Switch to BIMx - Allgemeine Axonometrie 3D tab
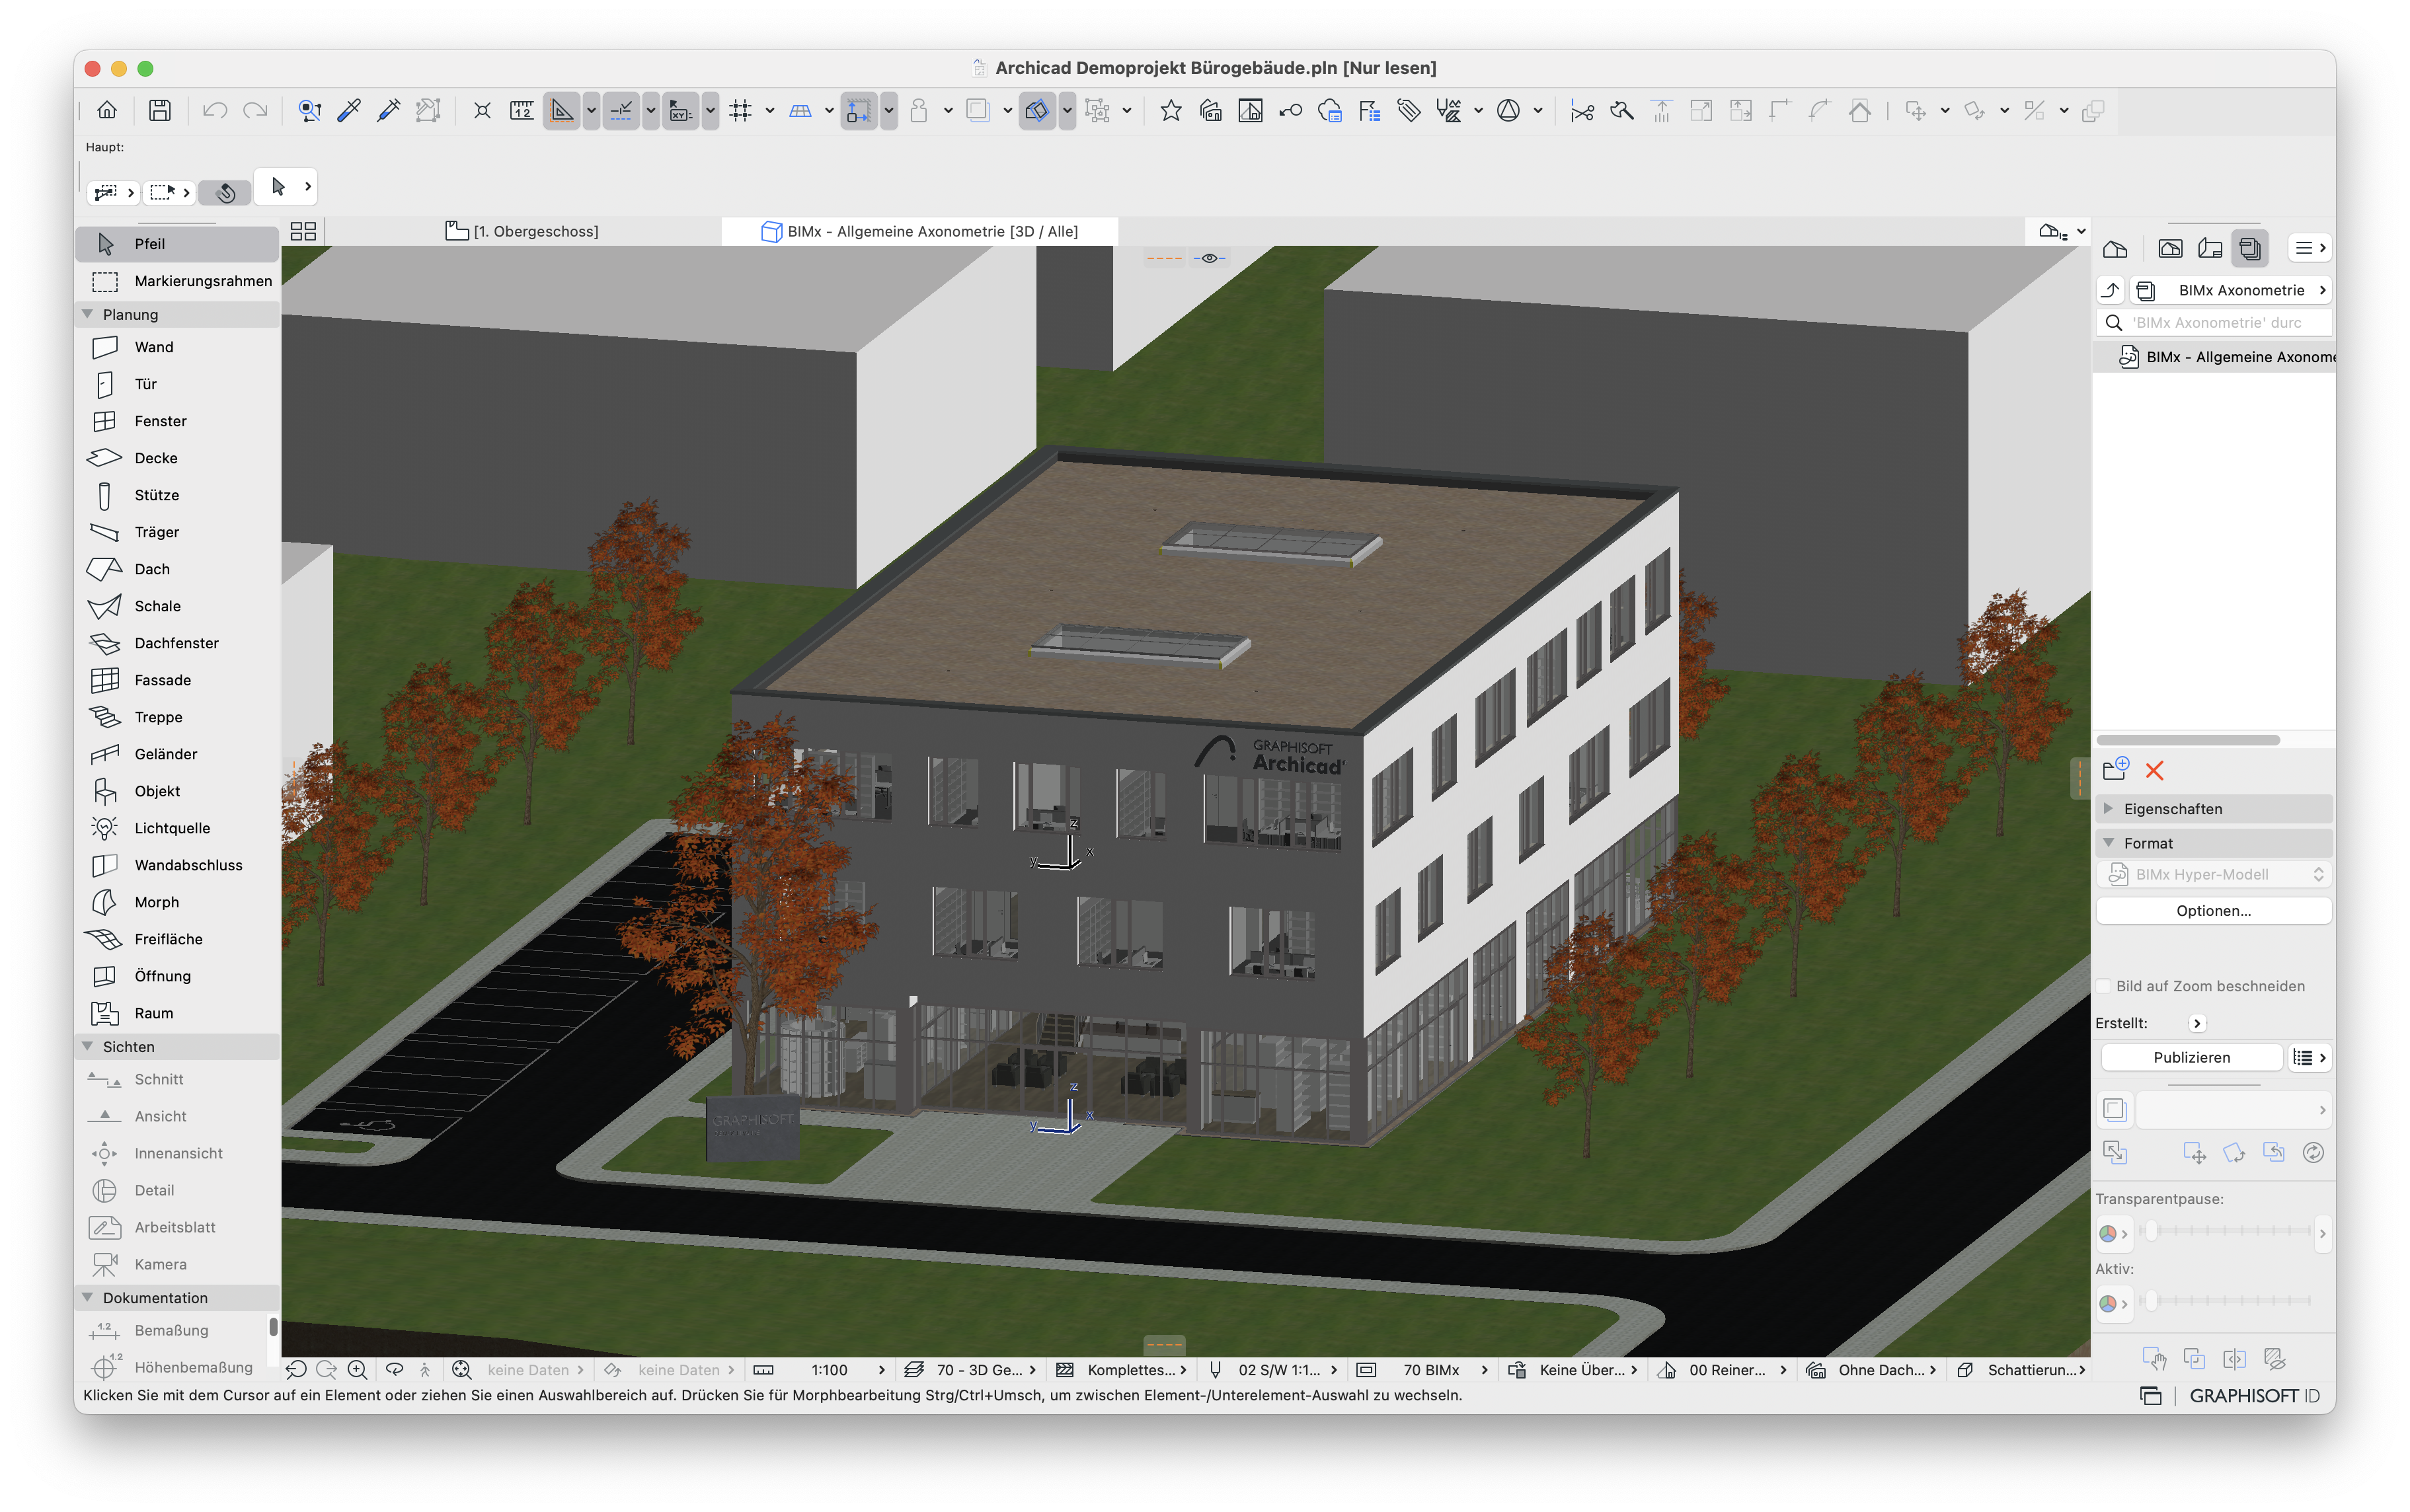 point(920,231)
